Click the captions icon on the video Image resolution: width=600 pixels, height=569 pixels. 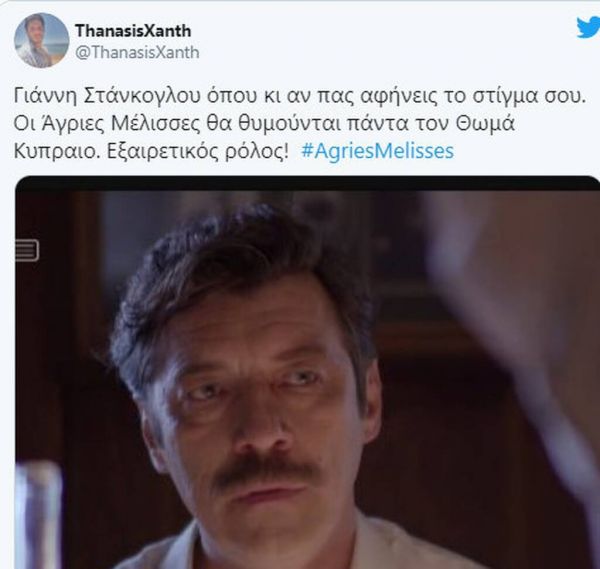point(27,250)
